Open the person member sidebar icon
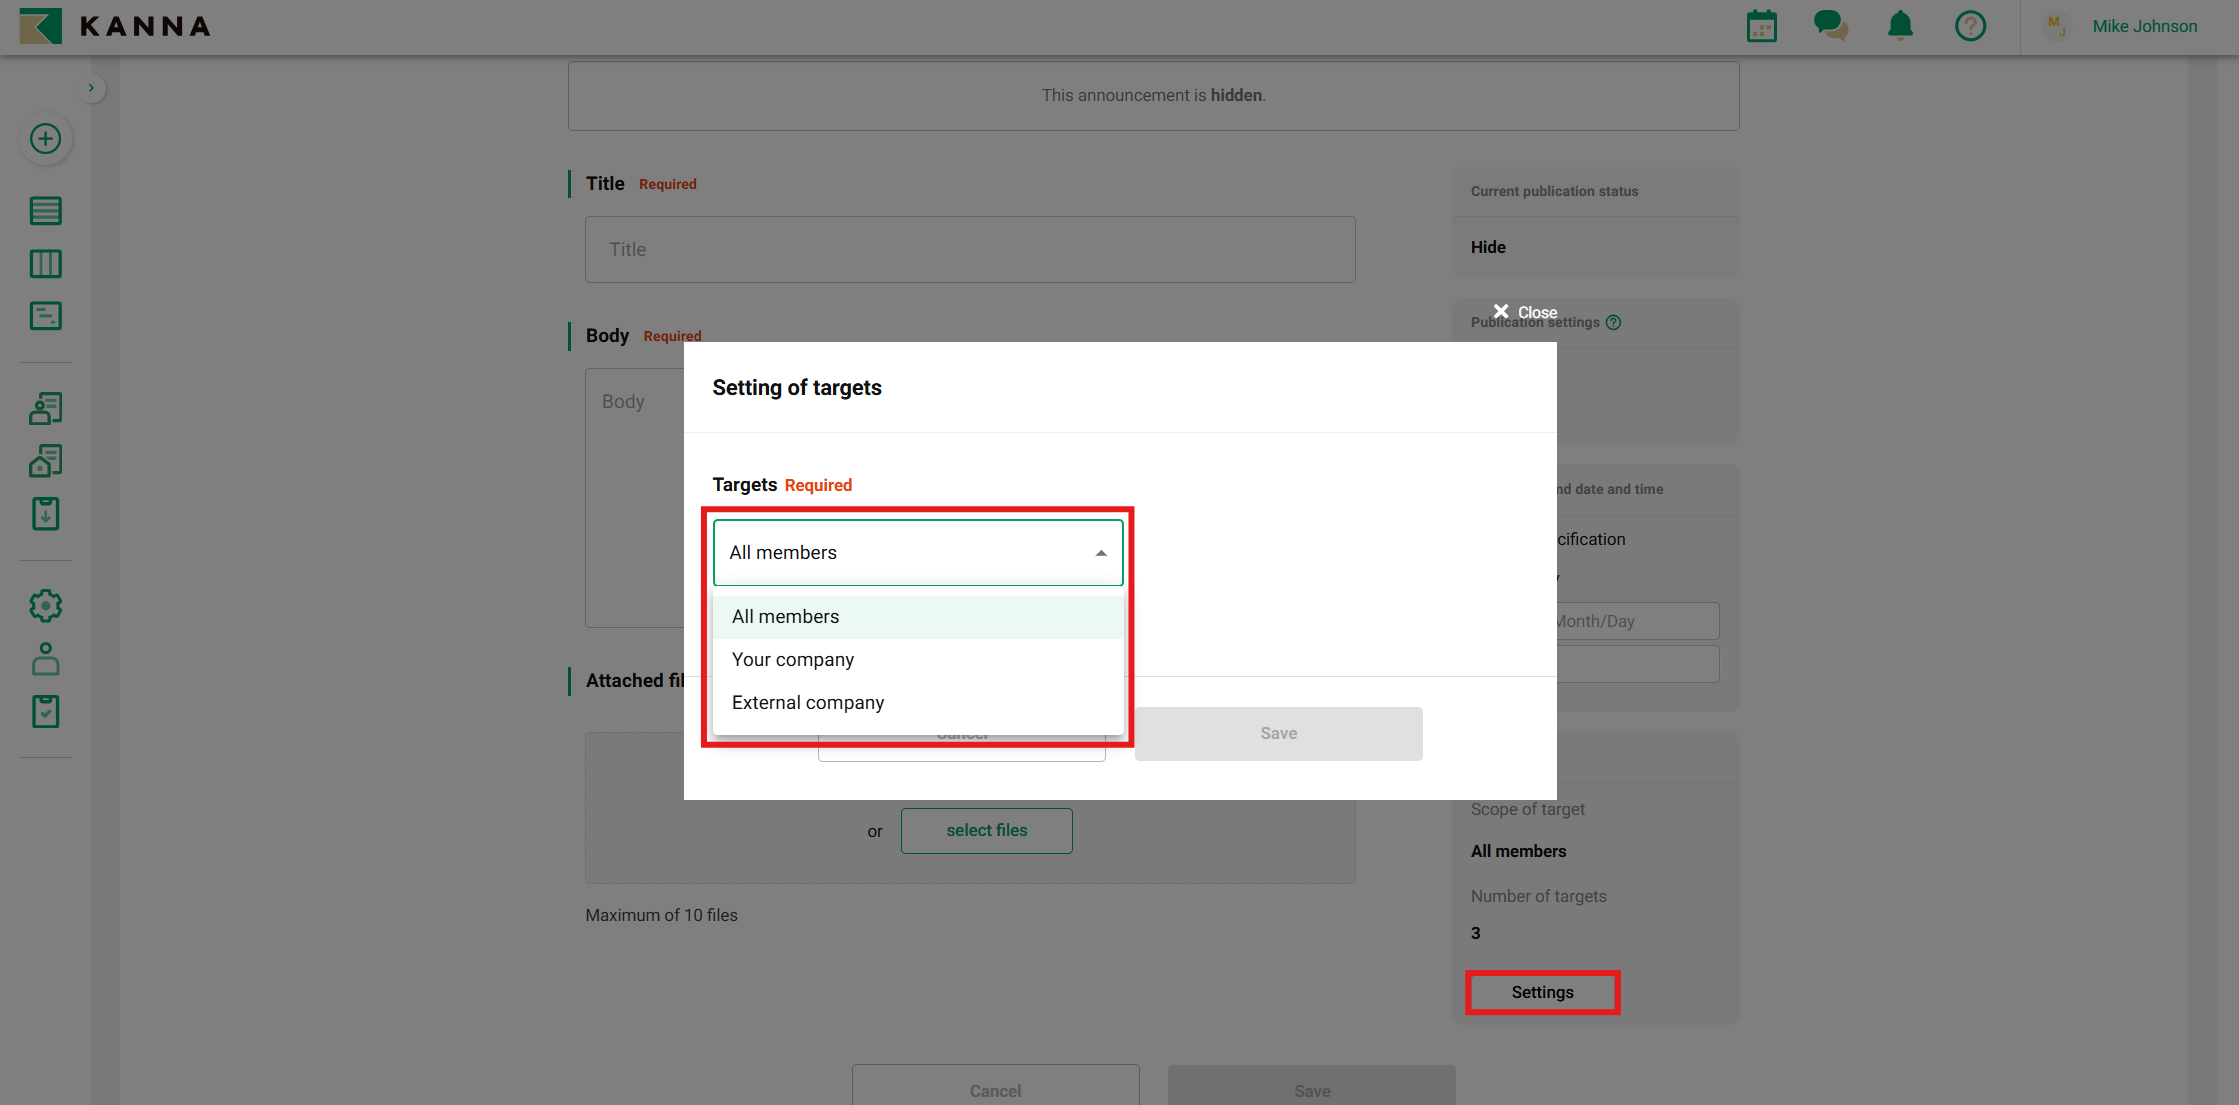Screen dimensions: 2239x1105 point(45,659)
